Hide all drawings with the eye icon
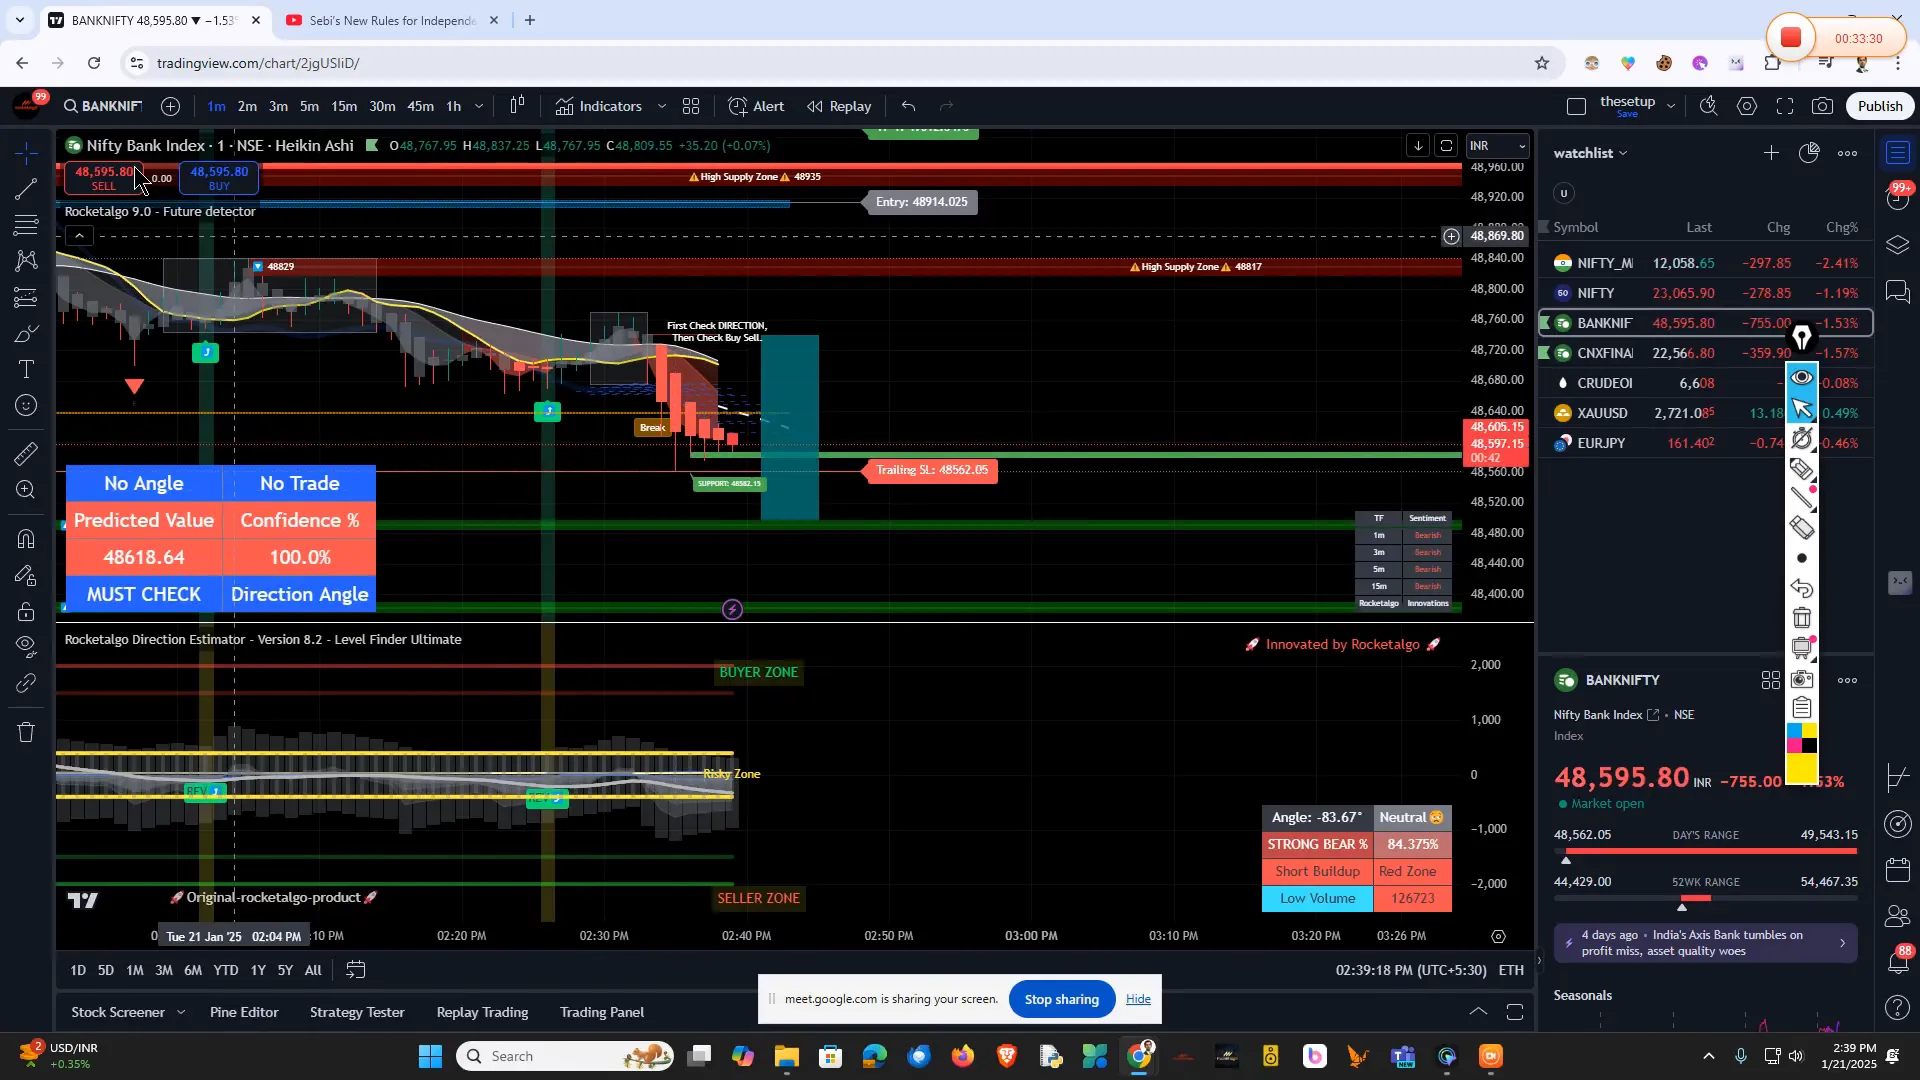The image size is (1920, 1080). (x=27, y=647)
